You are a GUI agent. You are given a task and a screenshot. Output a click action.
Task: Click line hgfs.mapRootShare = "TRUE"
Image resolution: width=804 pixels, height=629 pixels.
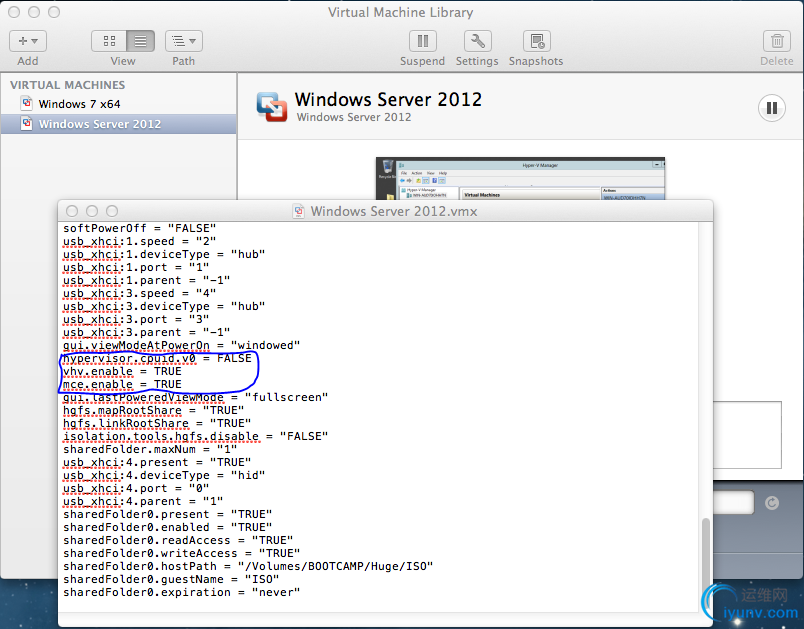[153, 411]
